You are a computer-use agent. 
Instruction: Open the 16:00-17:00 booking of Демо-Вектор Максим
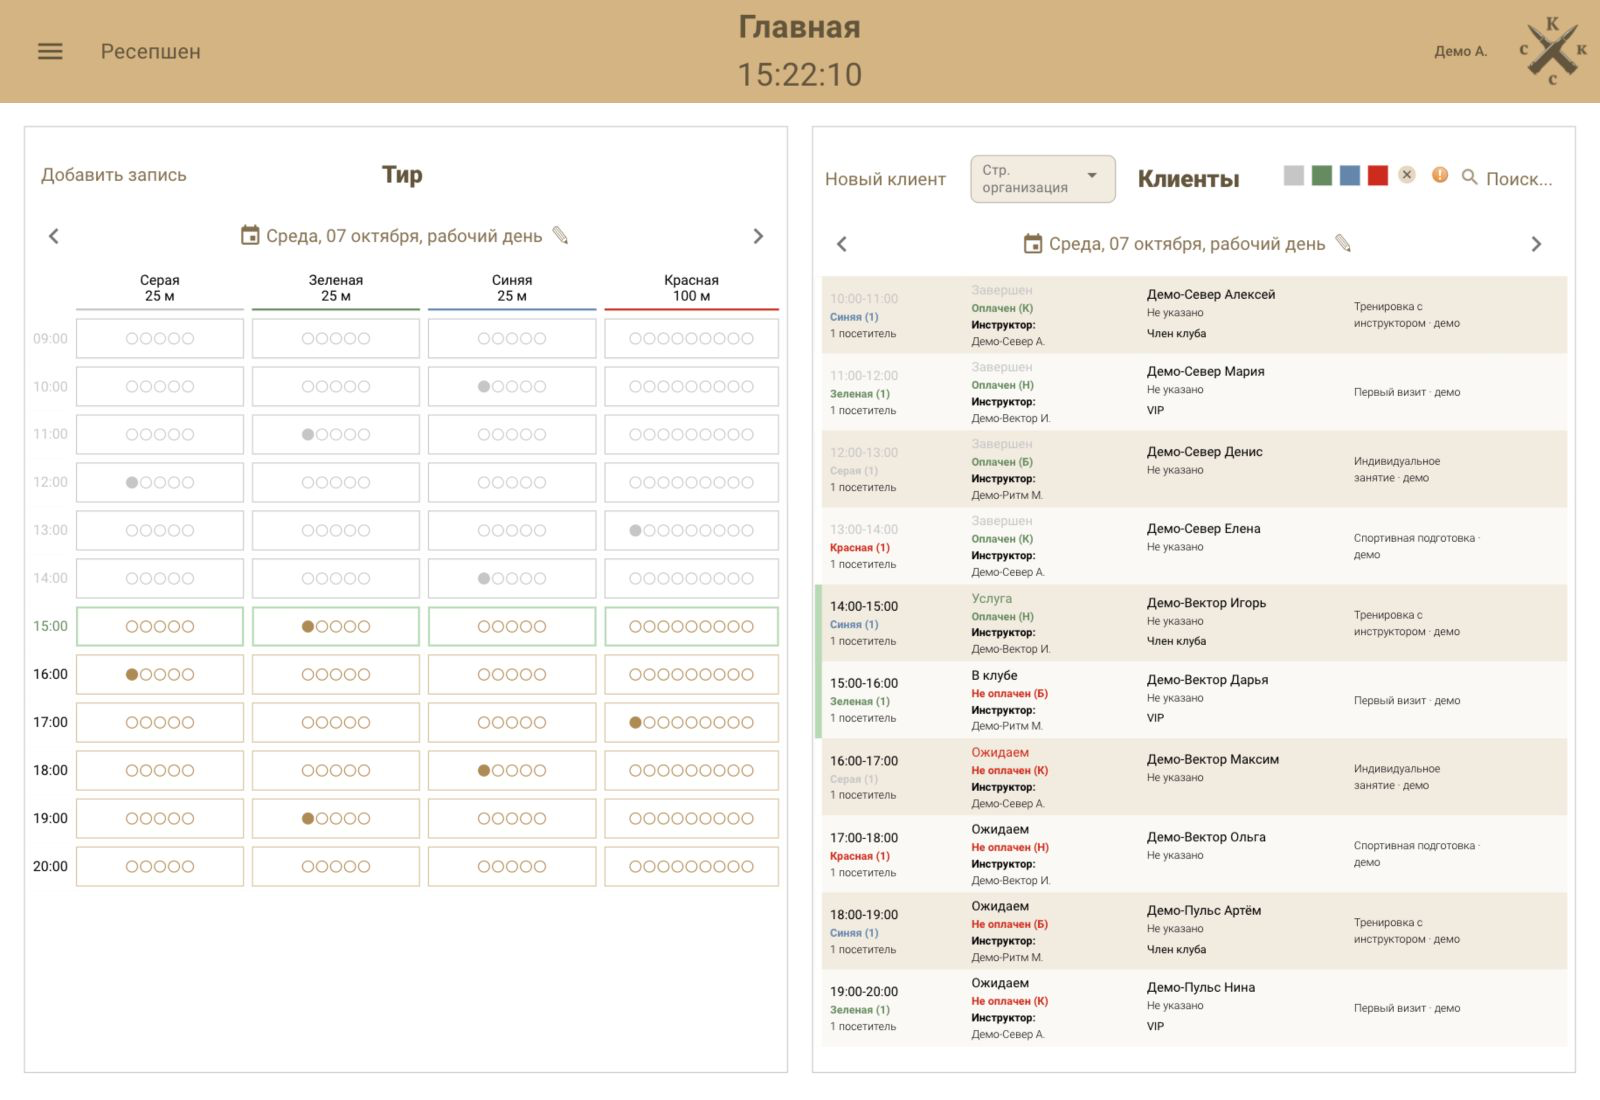tap(1194, 777)
